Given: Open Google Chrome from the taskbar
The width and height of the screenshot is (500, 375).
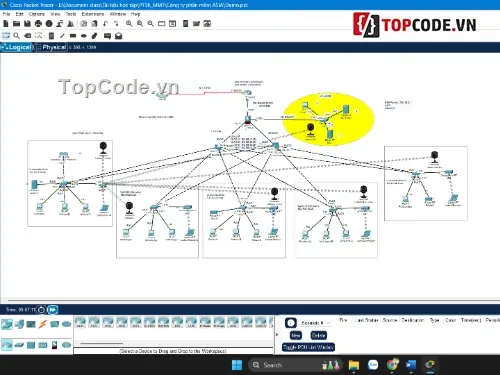Looking at the screenshot, I should 392,365.
